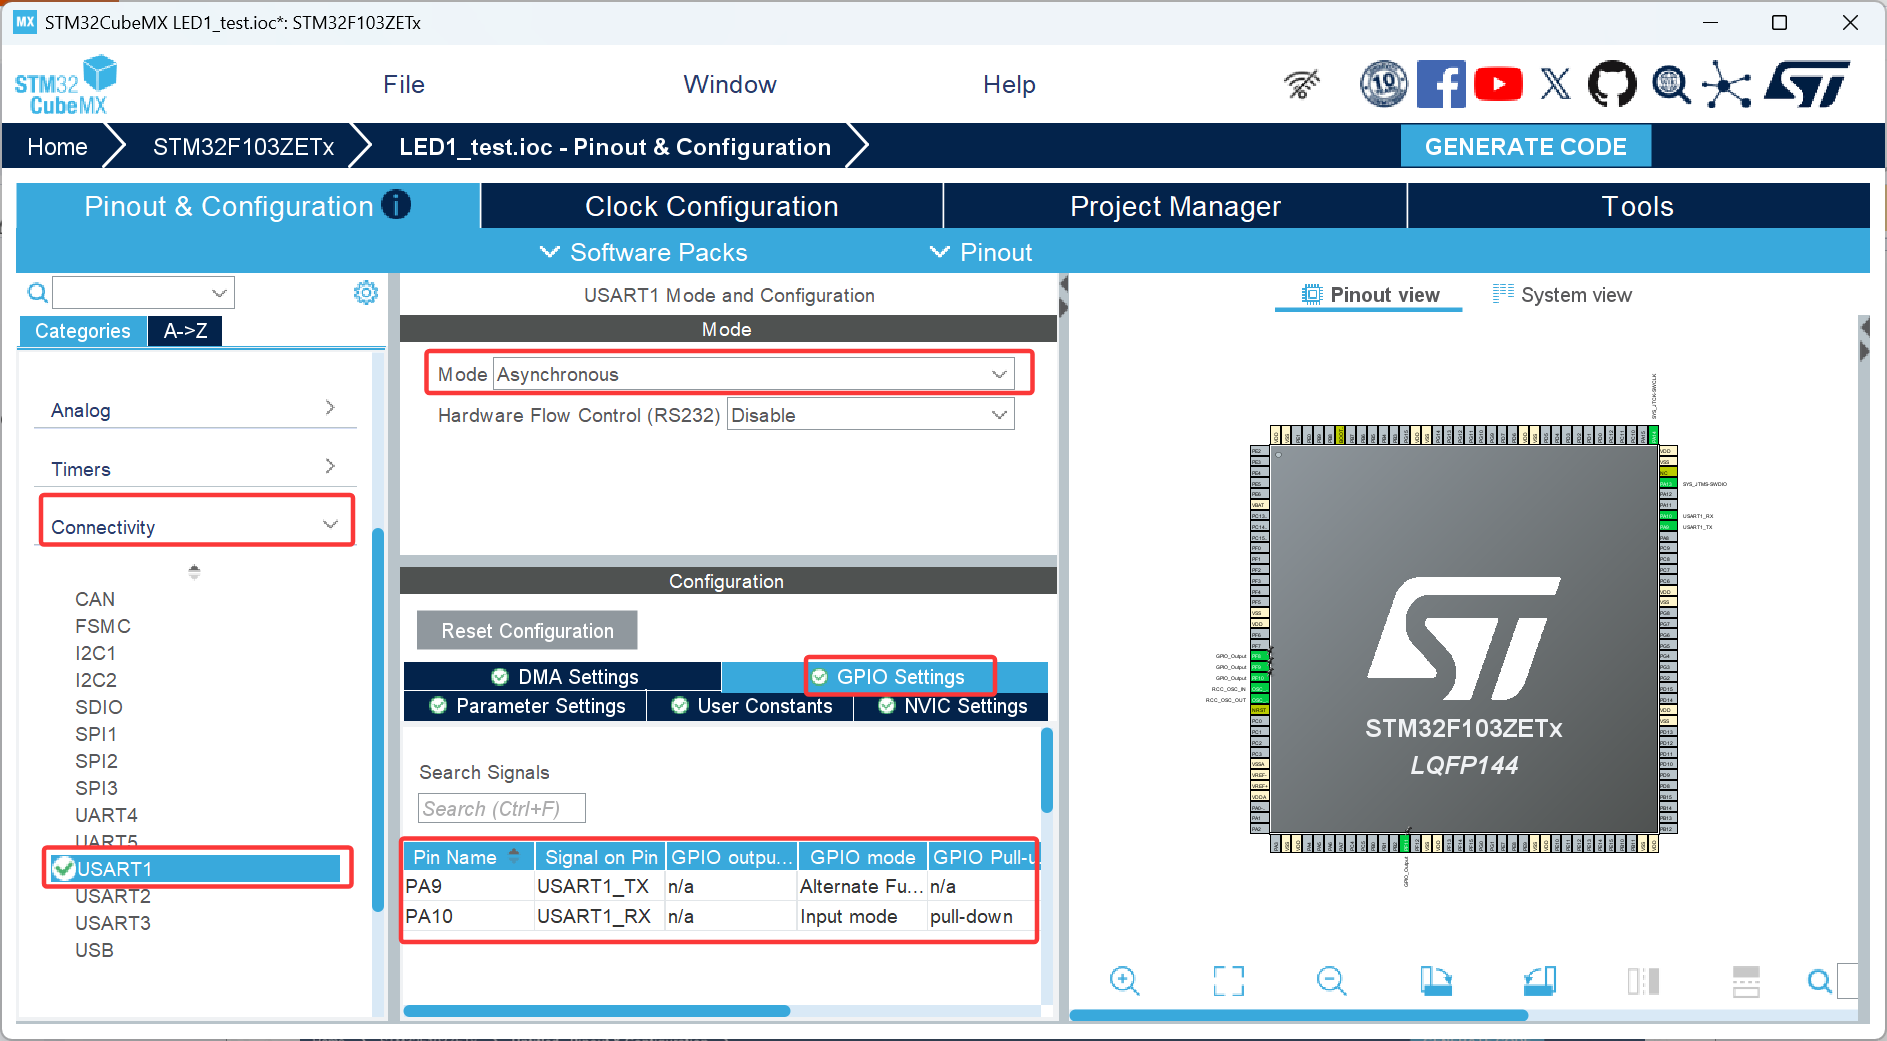Open the Help menu
1887x1041 pixels.
(x=1009, y=85)
